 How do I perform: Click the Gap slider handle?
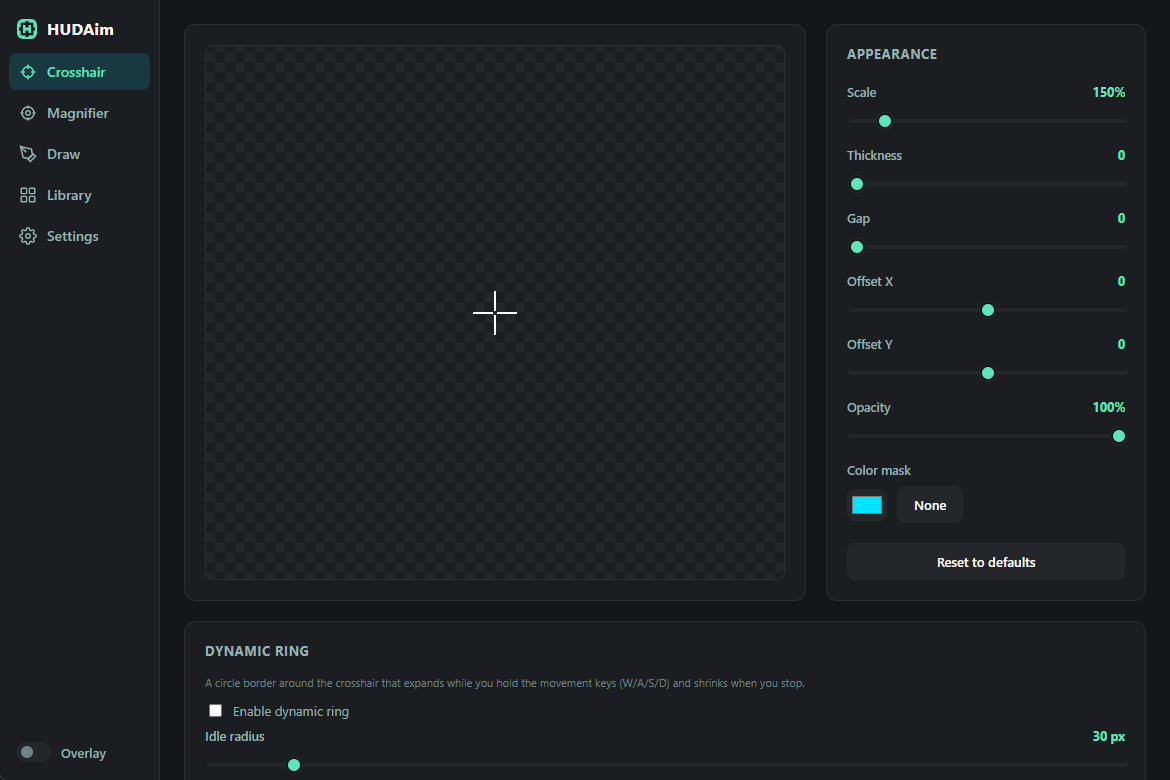click(857, 247)
